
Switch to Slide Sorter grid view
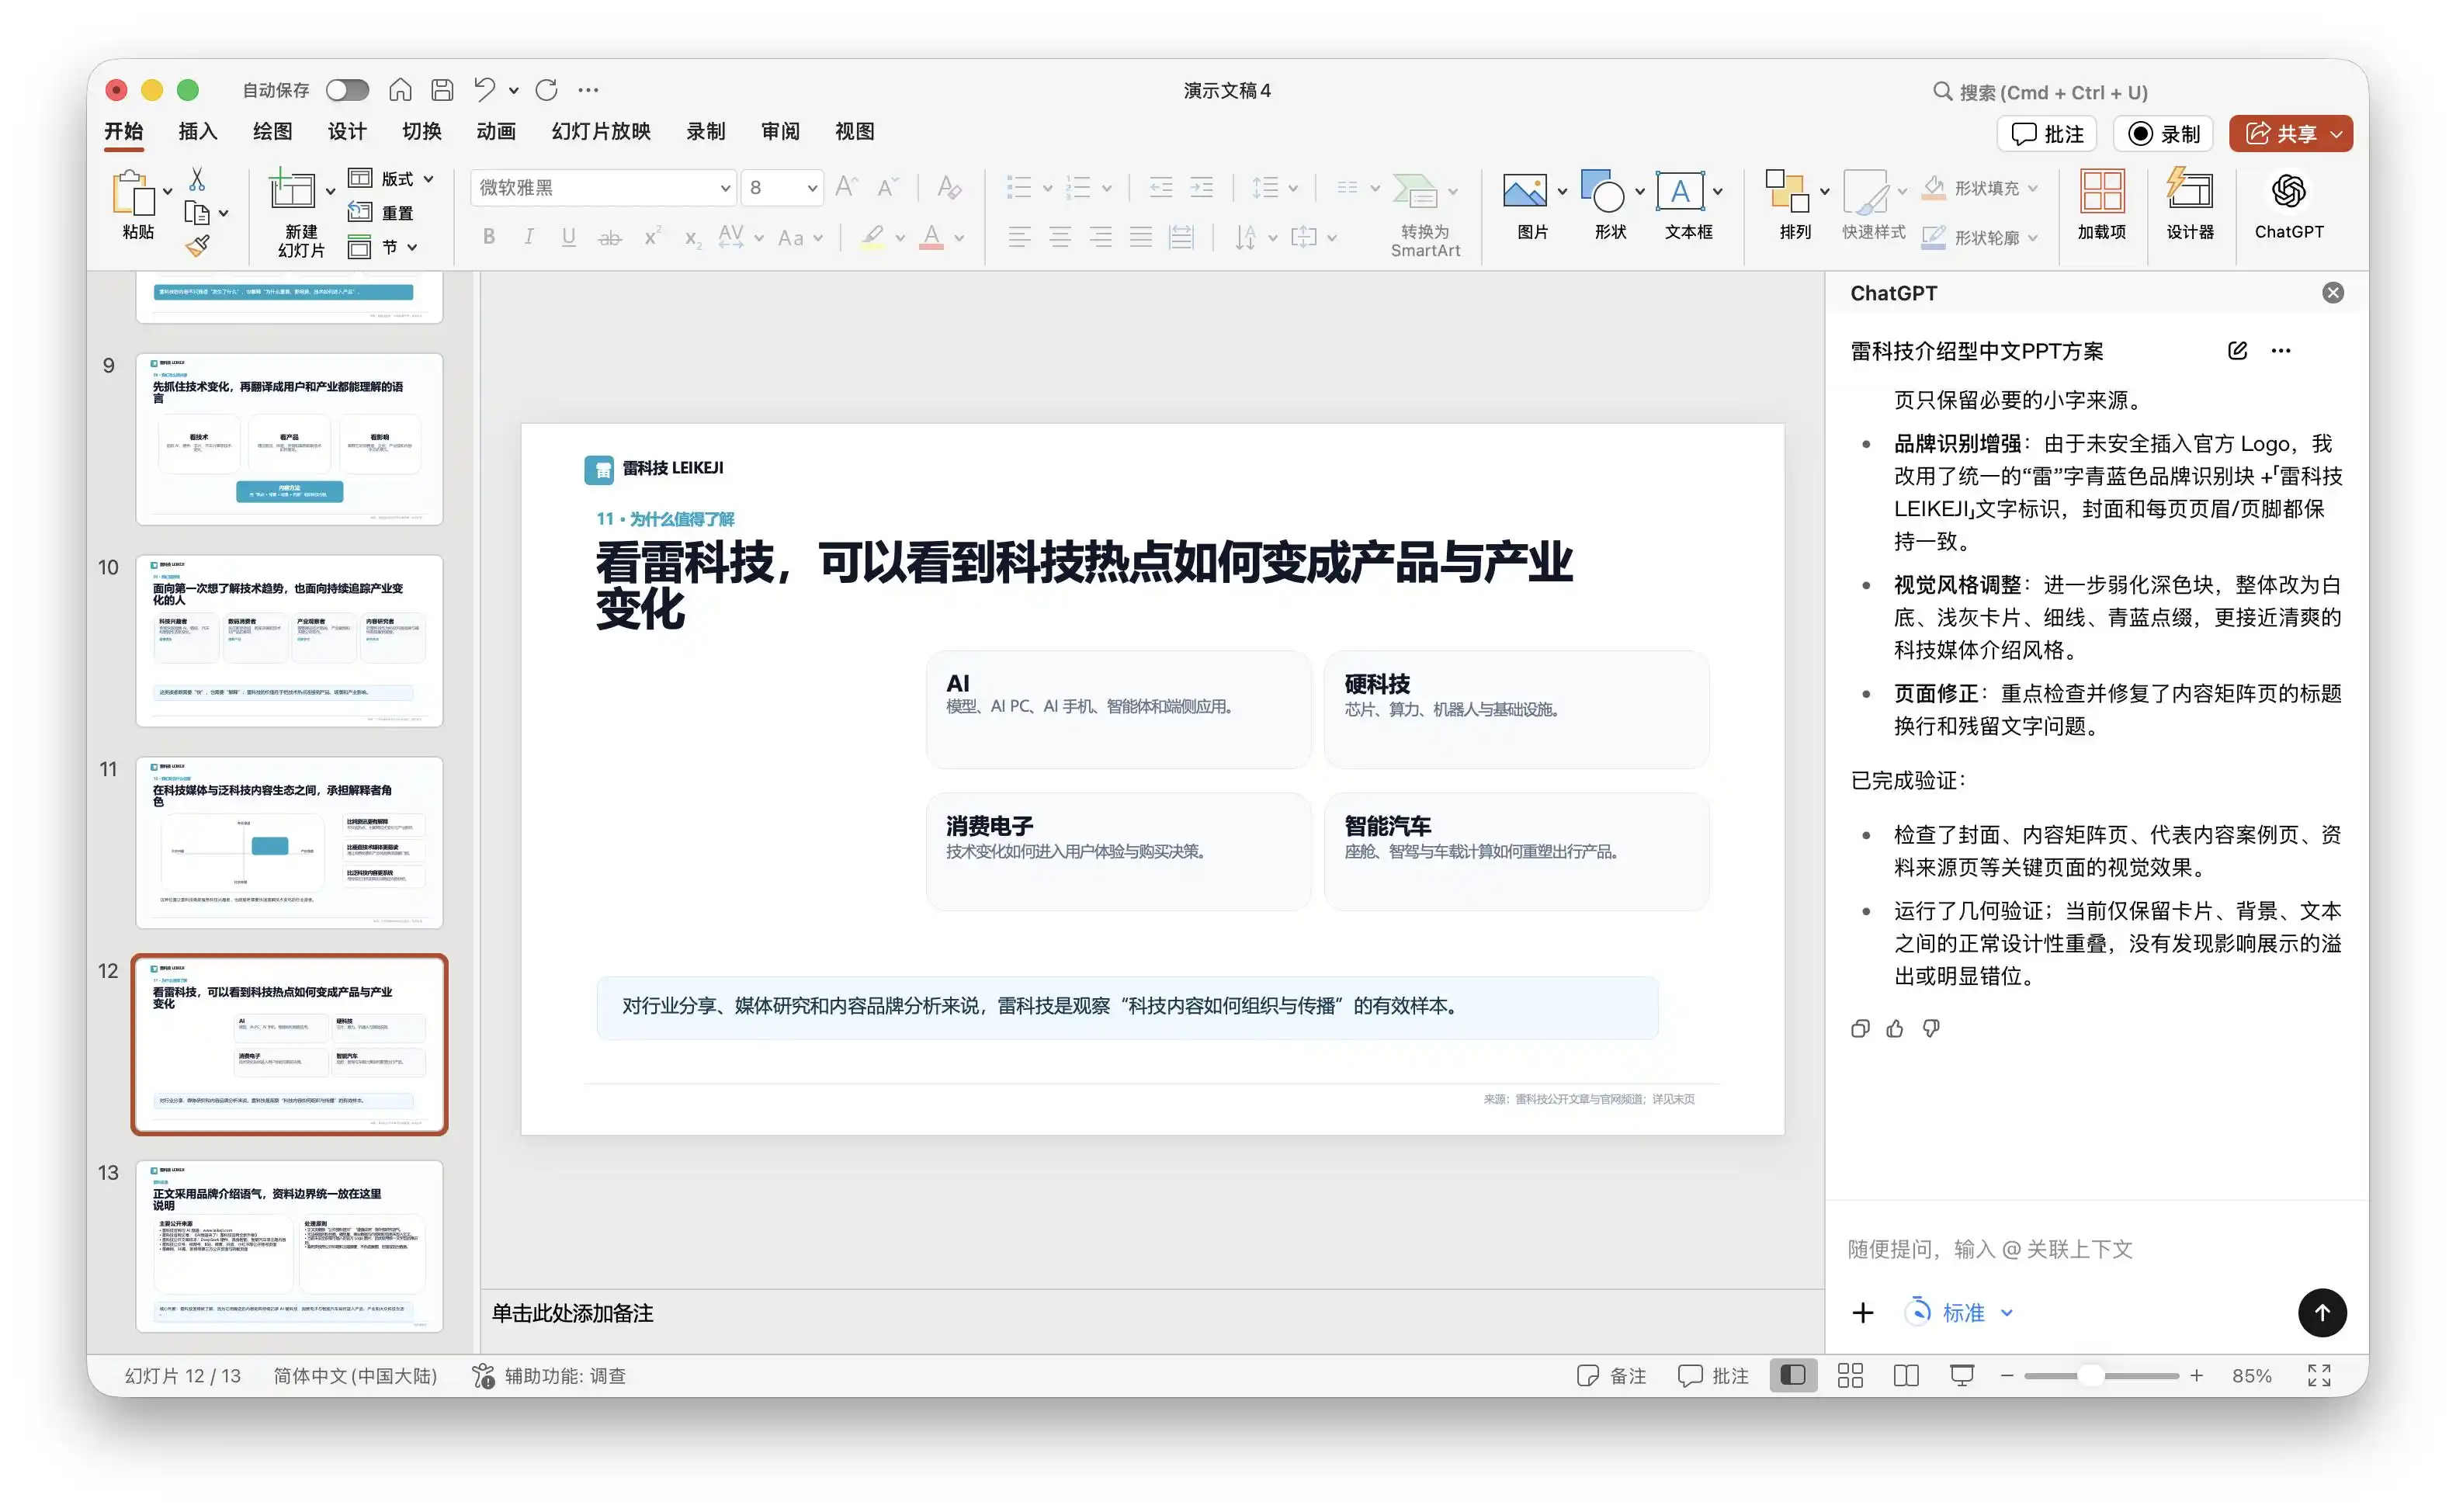tap(1850, 1375)
